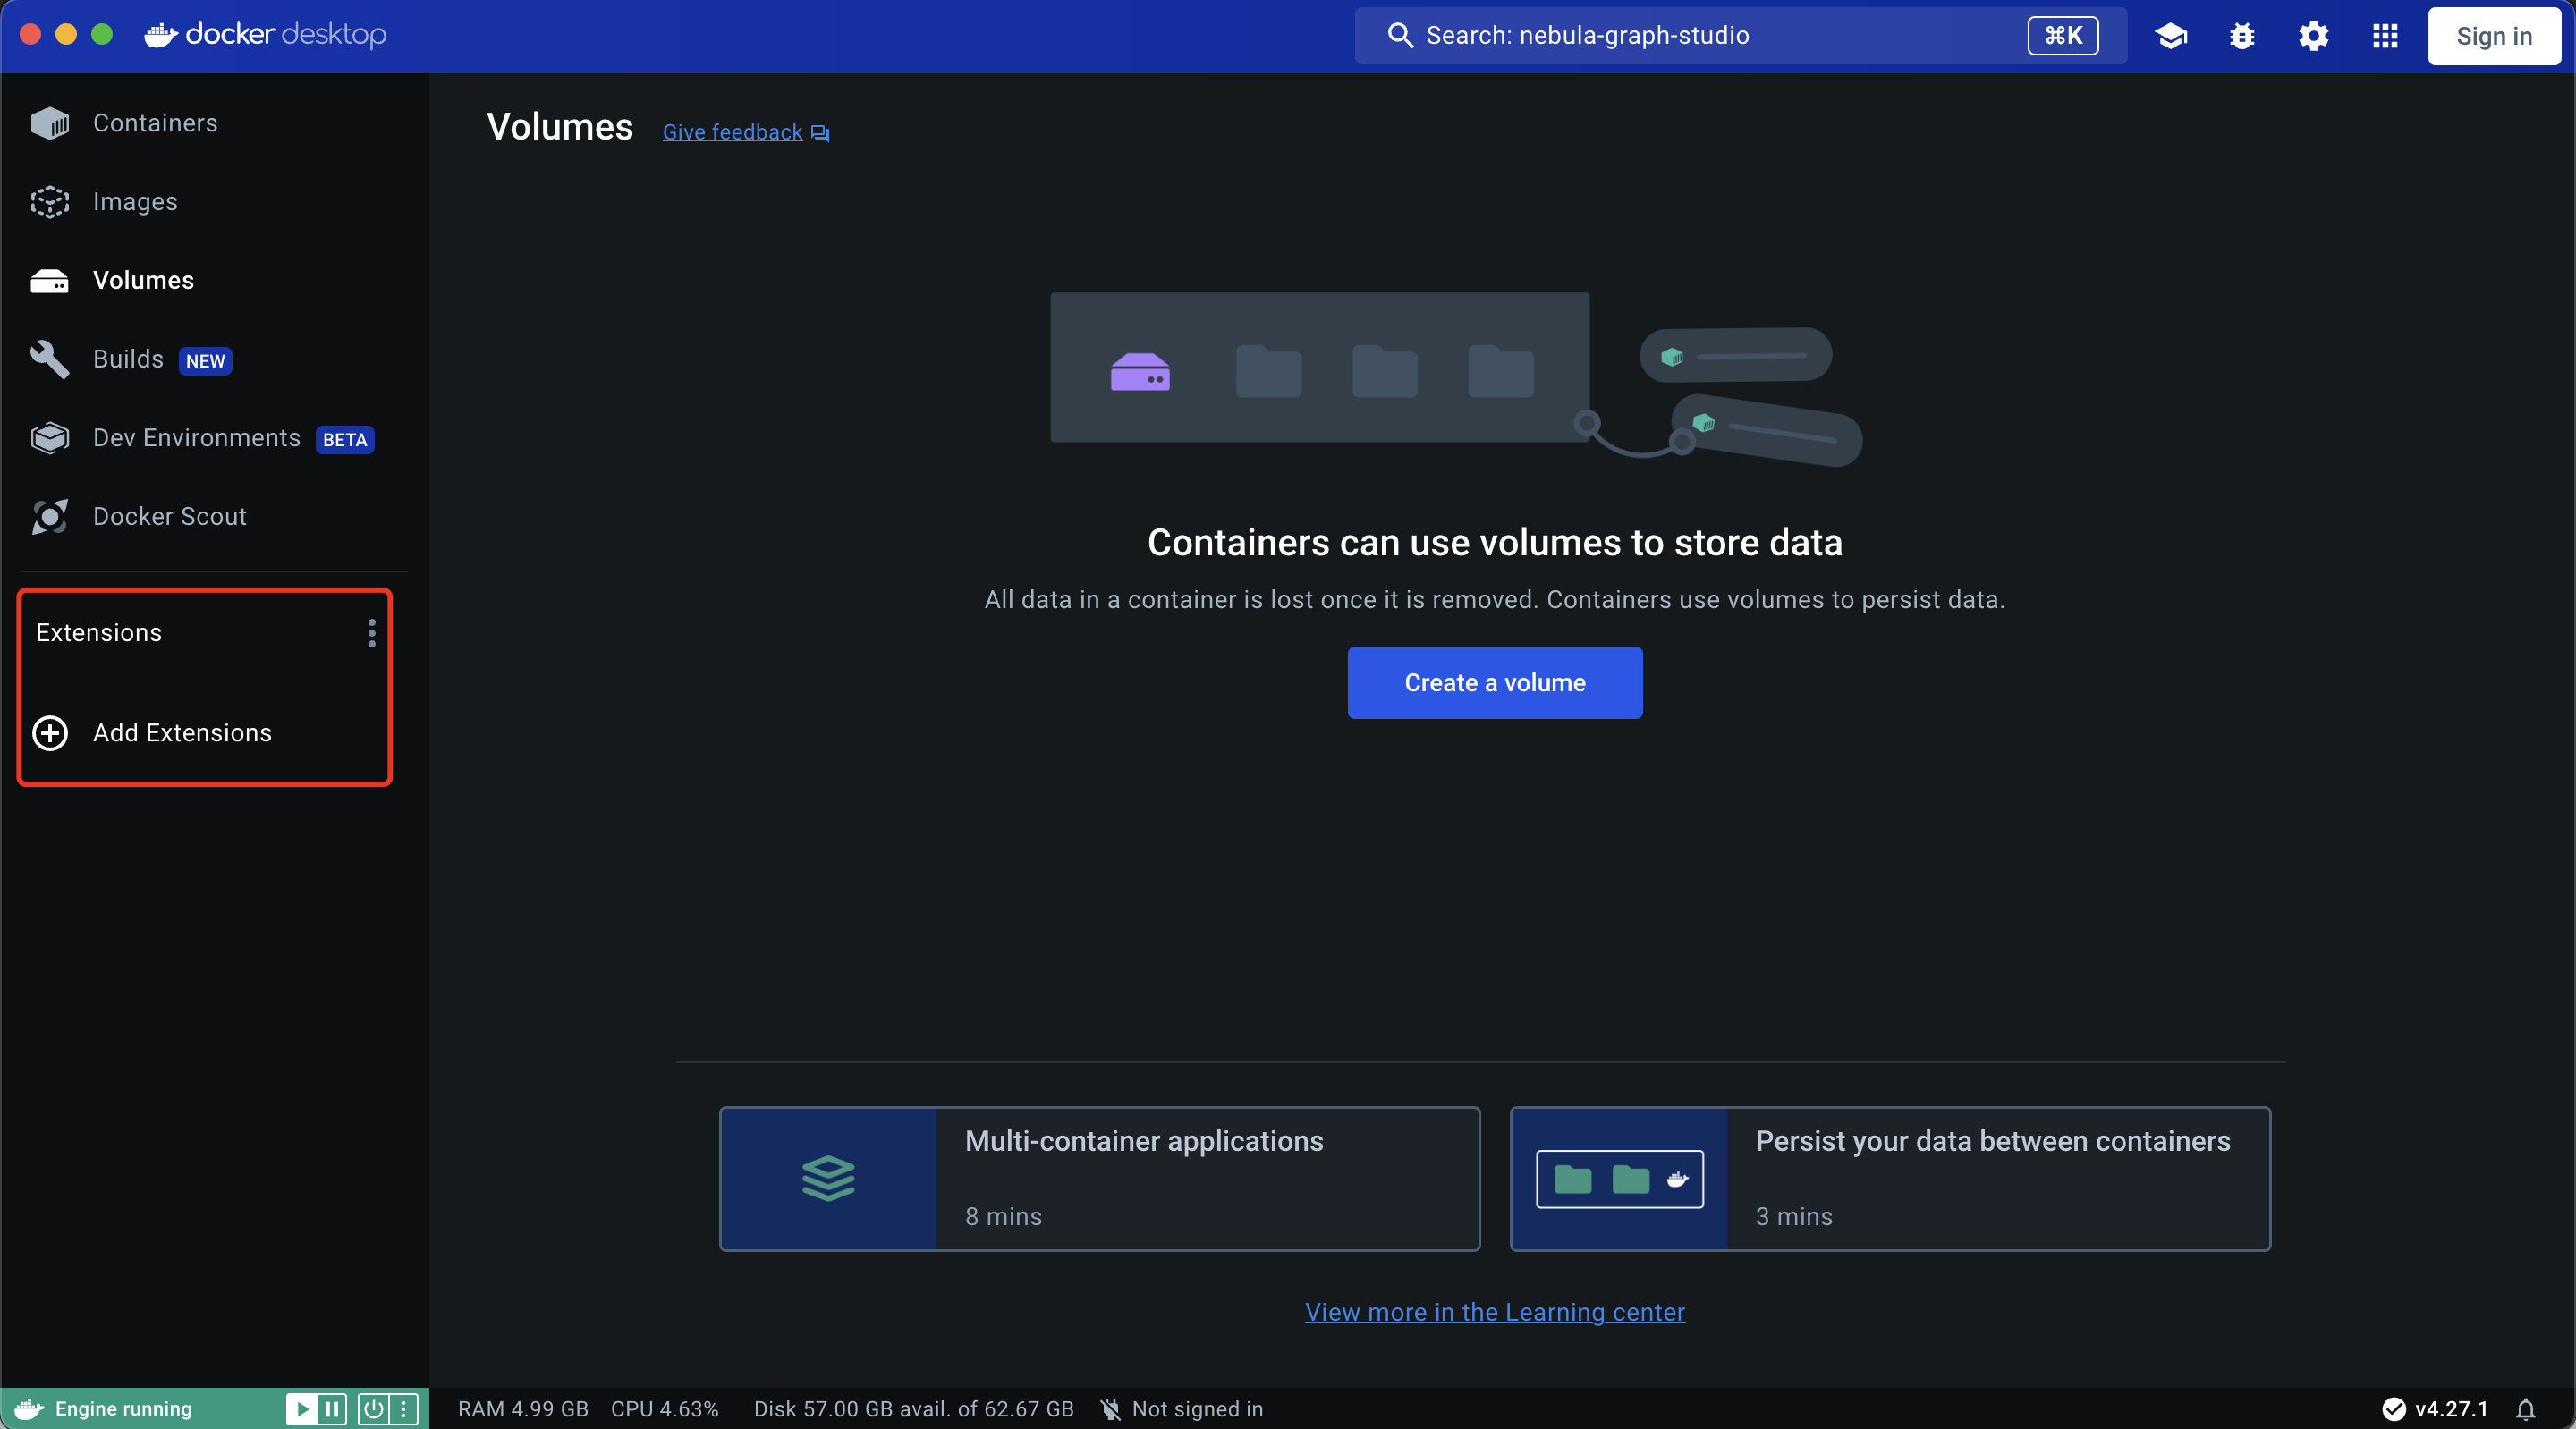Open Docker Desktop settings gear
The width and height of the screenshot is (2576, 1429).
[2313, 35]
